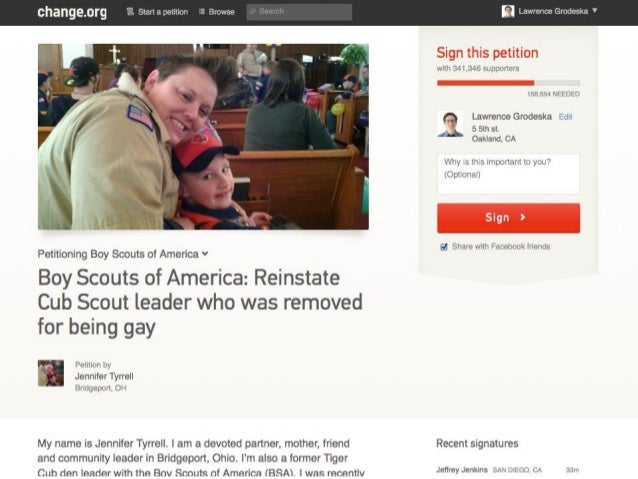Click the signer profile photo in sign panel
The width and height of the screenshot is (638, 479).
450,124
